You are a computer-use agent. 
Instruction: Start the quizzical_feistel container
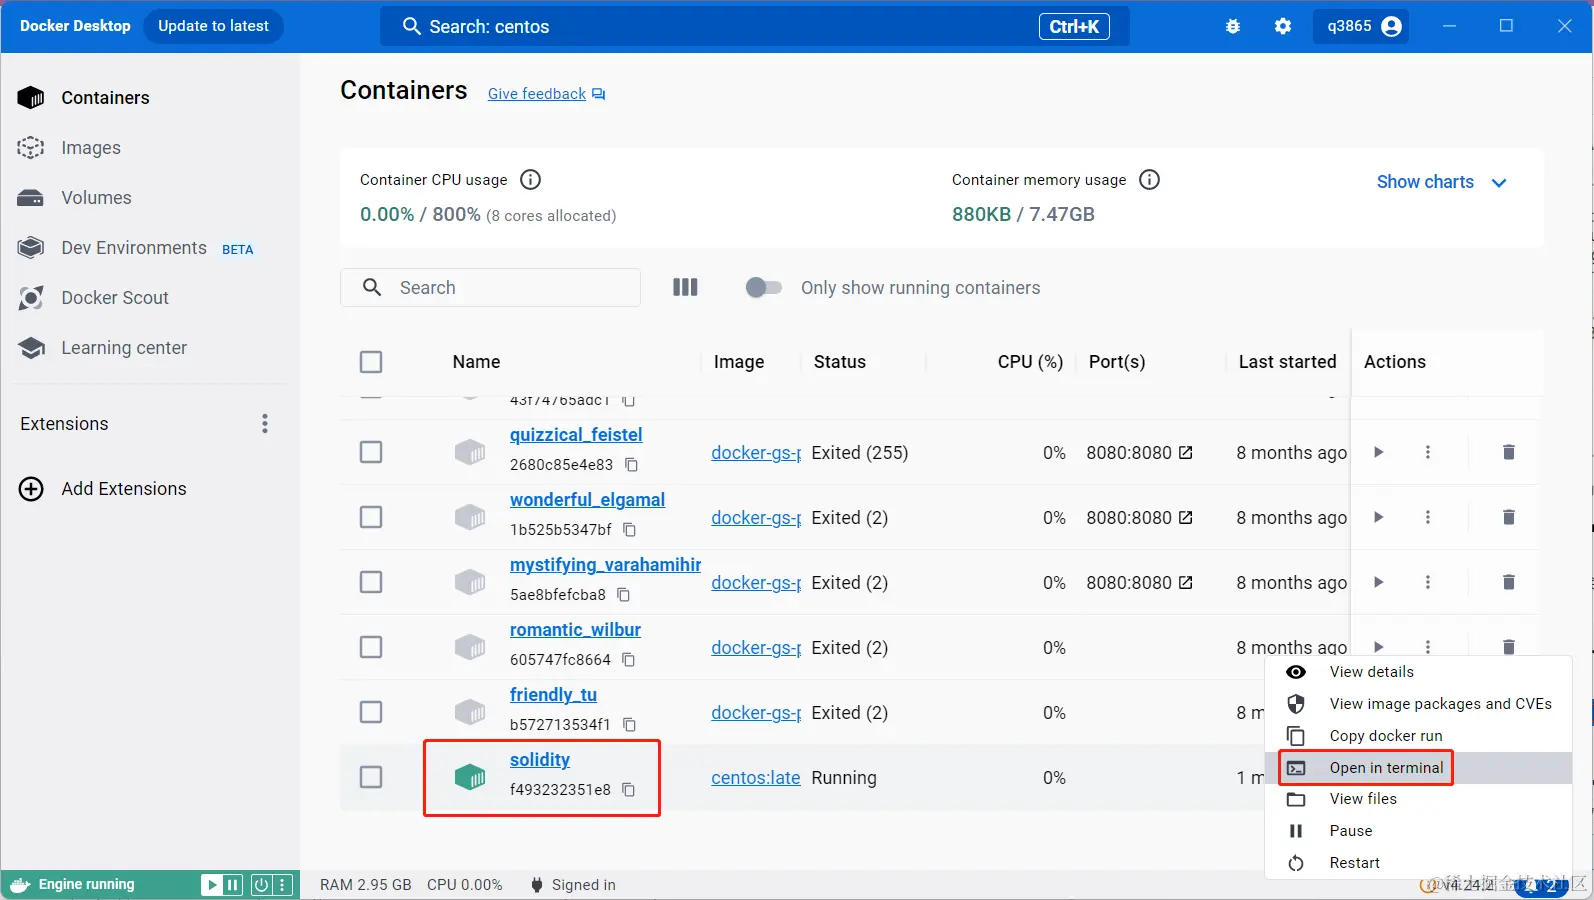pos(1379,453)
